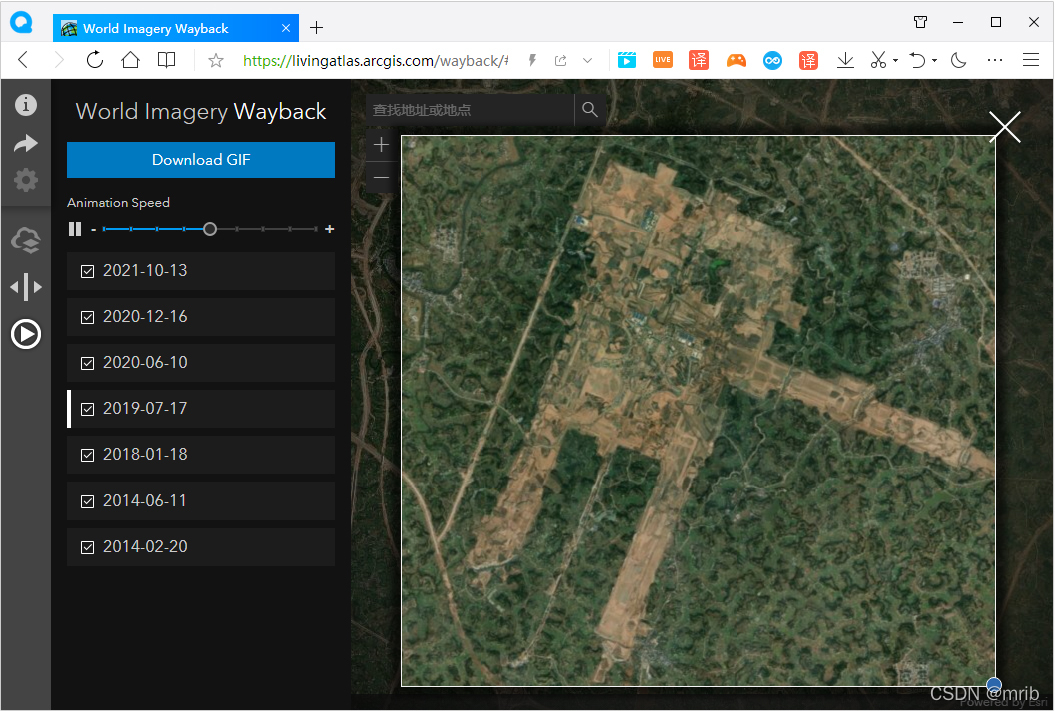The height and width of the screenshot is (711, 1055).
Task: Click the search magnifier icon on map
Action: pyautogui.click(x=590, y=110)
